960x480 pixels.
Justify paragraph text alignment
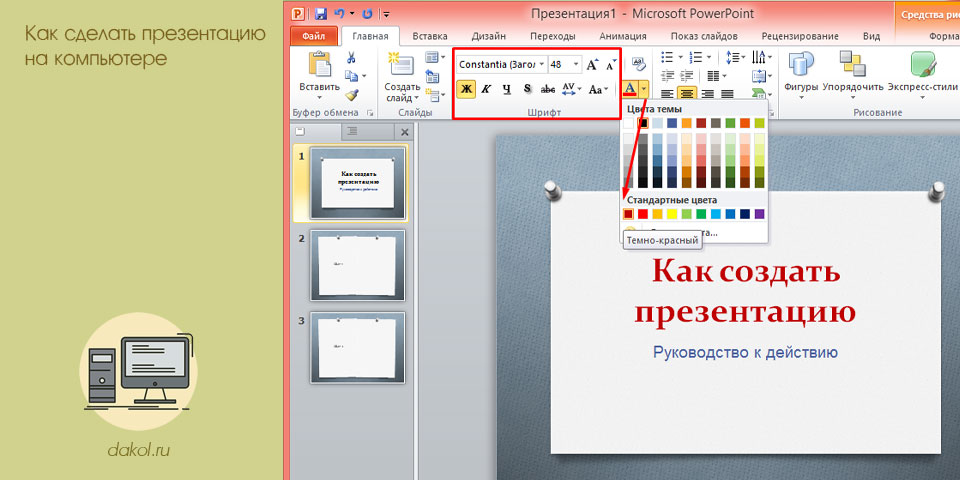coord(727,94)
